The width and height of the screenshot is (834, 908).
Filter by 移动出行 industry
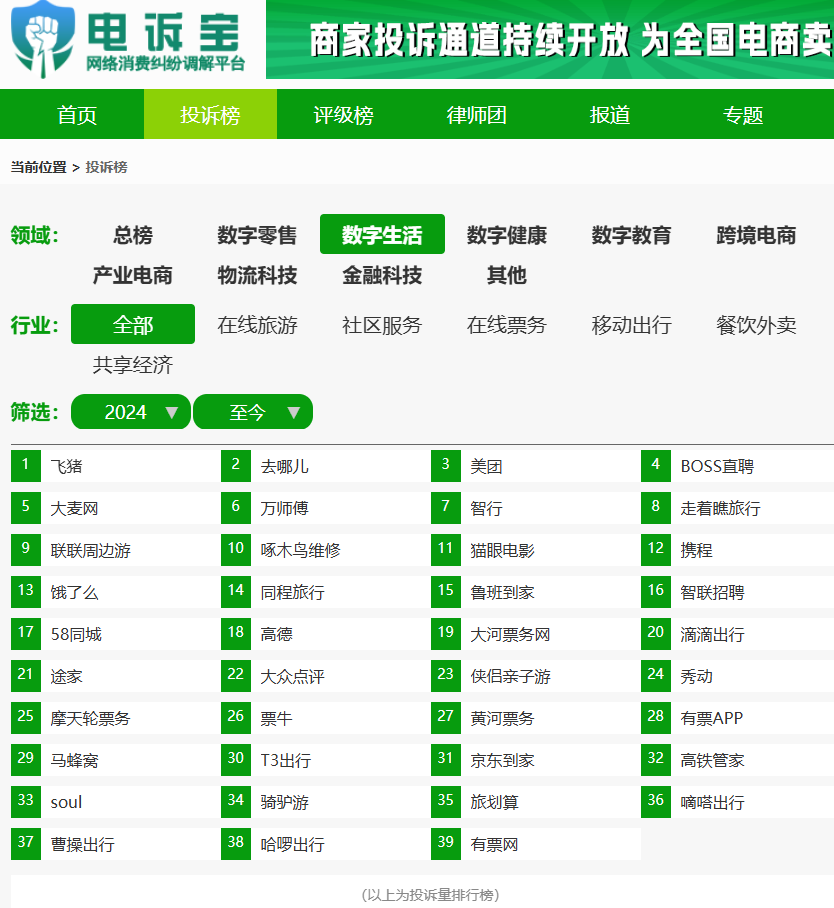631,325
